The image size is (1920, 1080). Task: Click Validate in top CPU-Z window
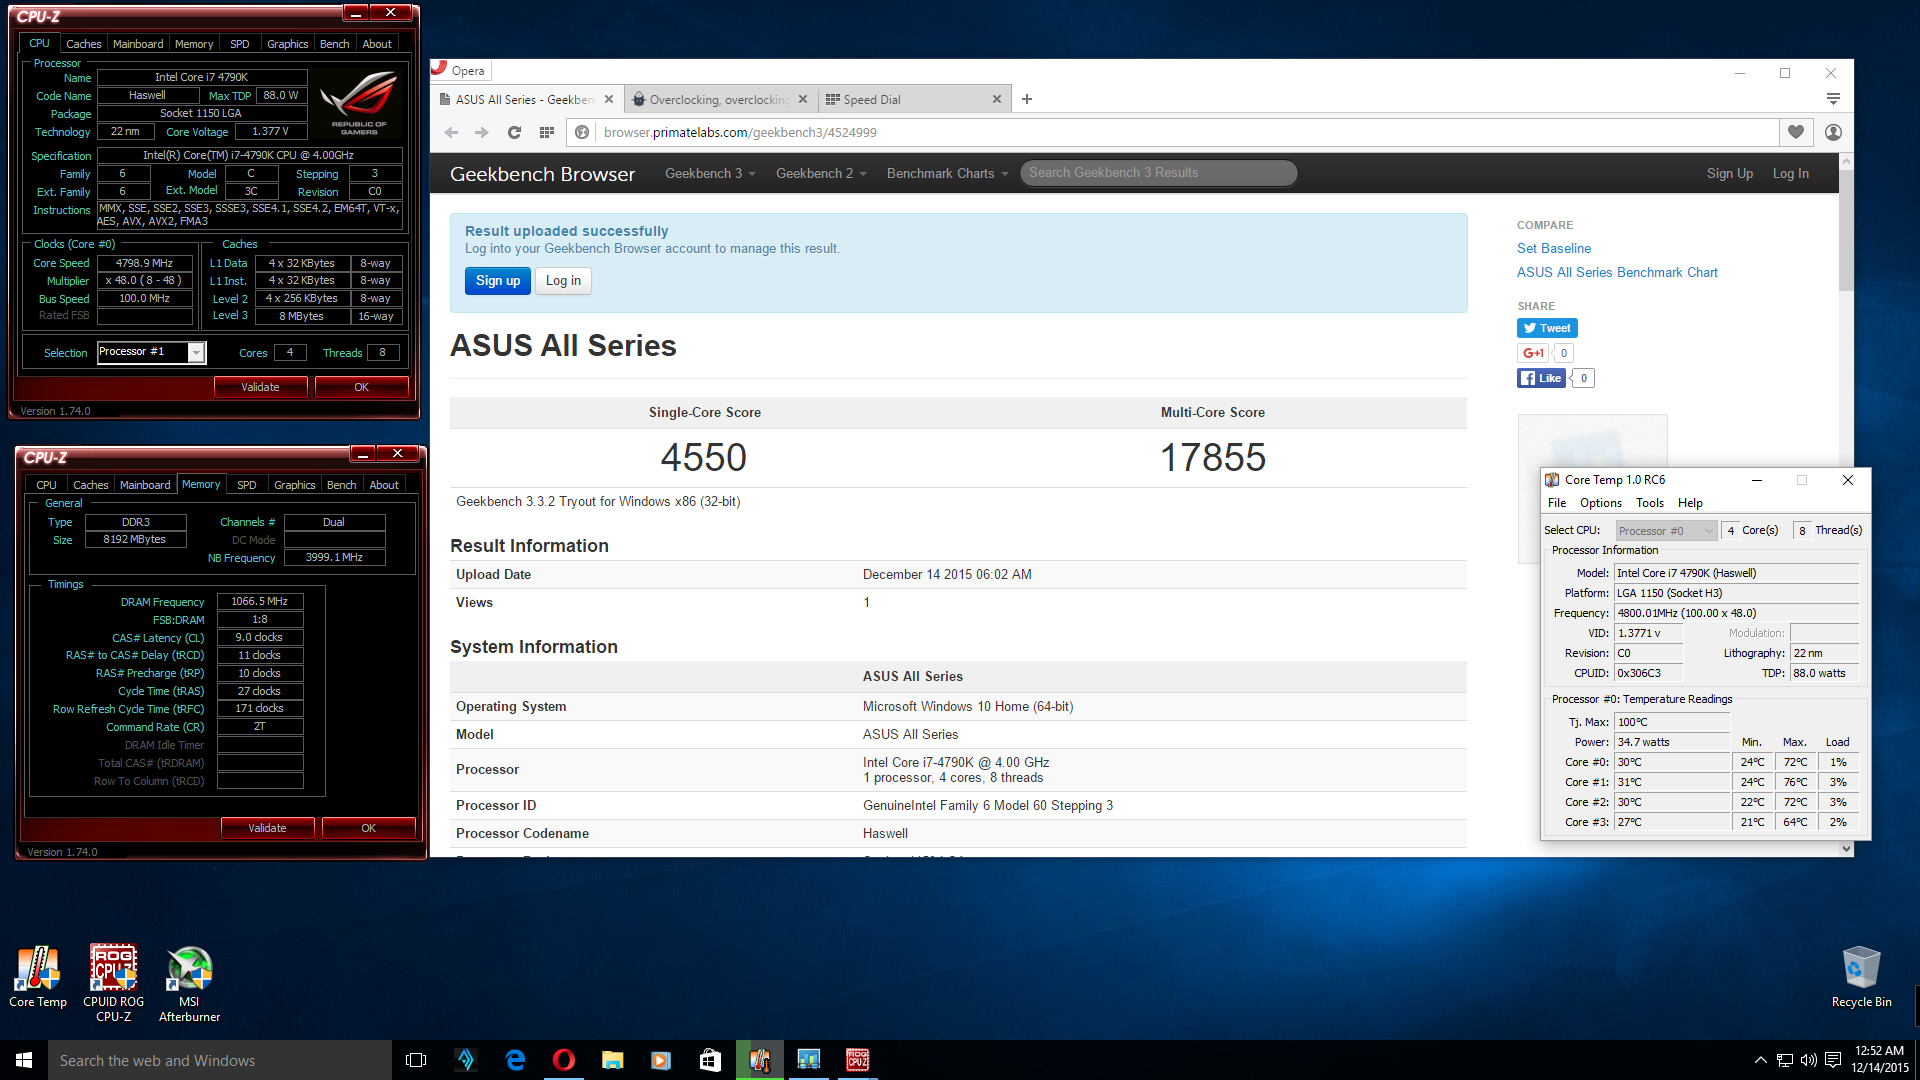coord(260,387)
